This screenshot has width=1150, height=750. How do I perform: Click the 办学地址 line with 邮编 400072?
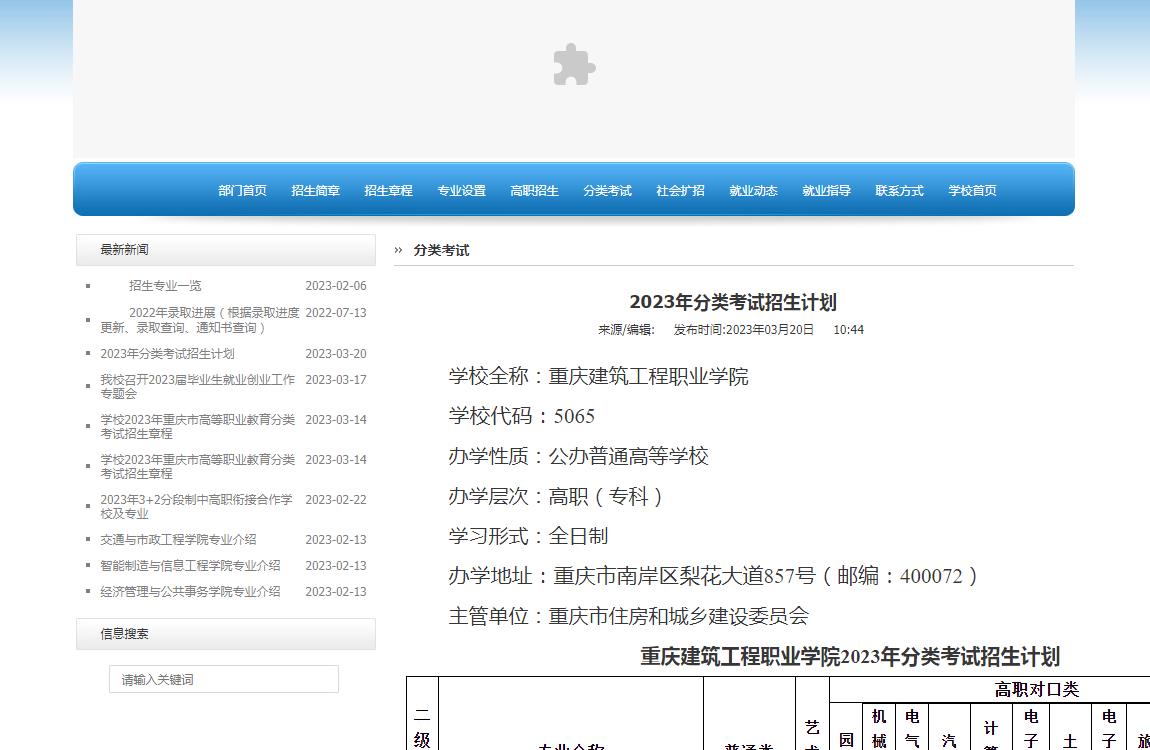click(x=715, y=576)
